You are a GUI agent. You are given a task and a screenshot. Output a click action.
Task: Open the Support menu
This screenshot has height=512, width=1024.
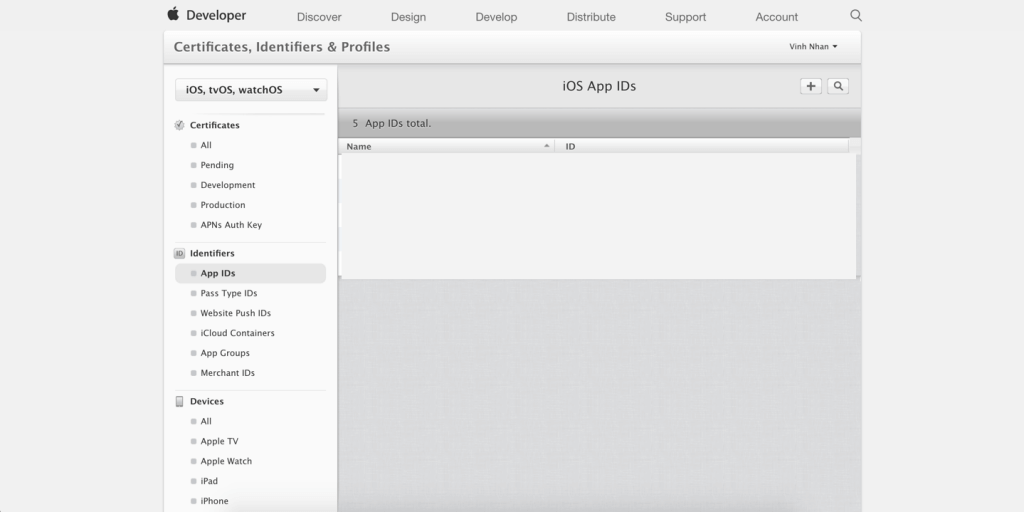[685, 17]
